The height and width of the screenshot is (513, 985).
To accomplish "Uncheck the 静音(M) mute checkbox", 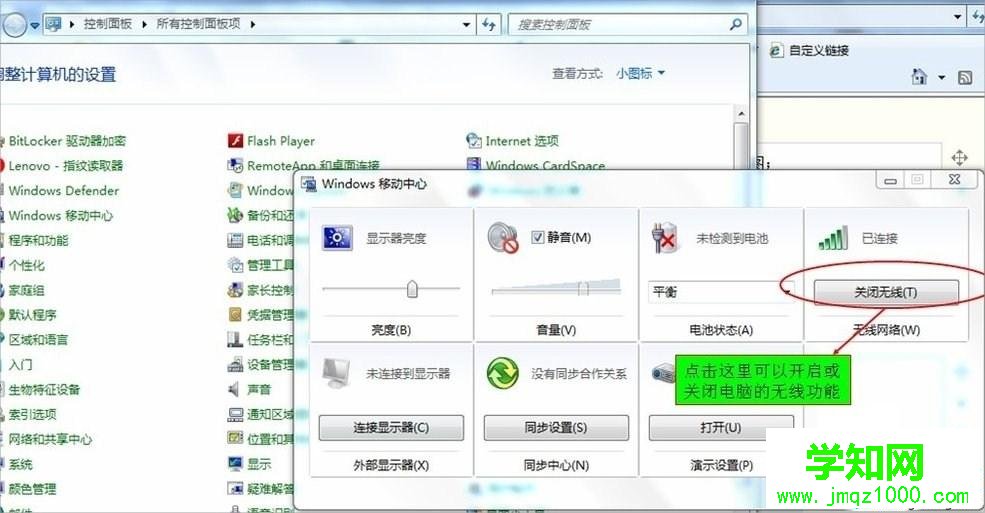I will (537, 237).
